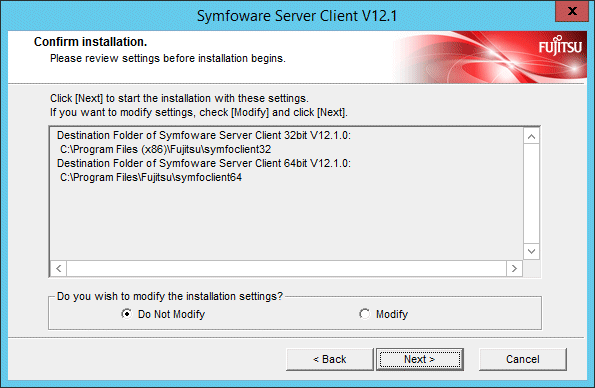The height and width of the screenshot is (388, 595).
Task: Go to previous step with Back button
Action: 330,359
